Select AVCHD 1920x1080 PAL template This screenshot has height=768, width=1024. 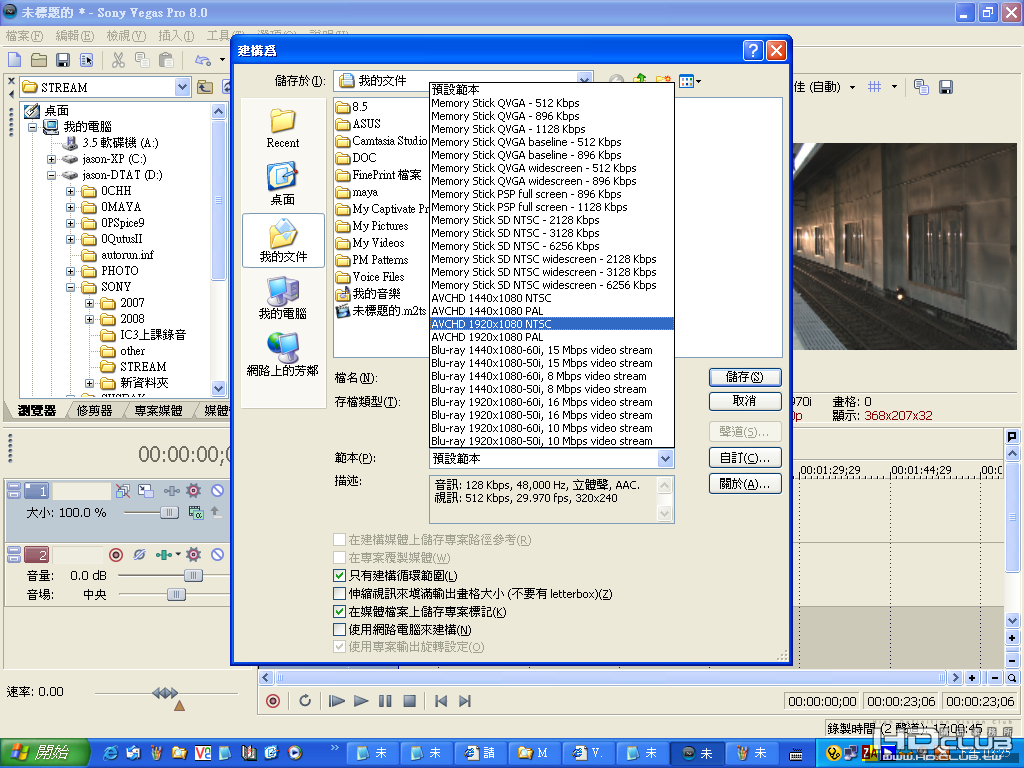[487, 337]
